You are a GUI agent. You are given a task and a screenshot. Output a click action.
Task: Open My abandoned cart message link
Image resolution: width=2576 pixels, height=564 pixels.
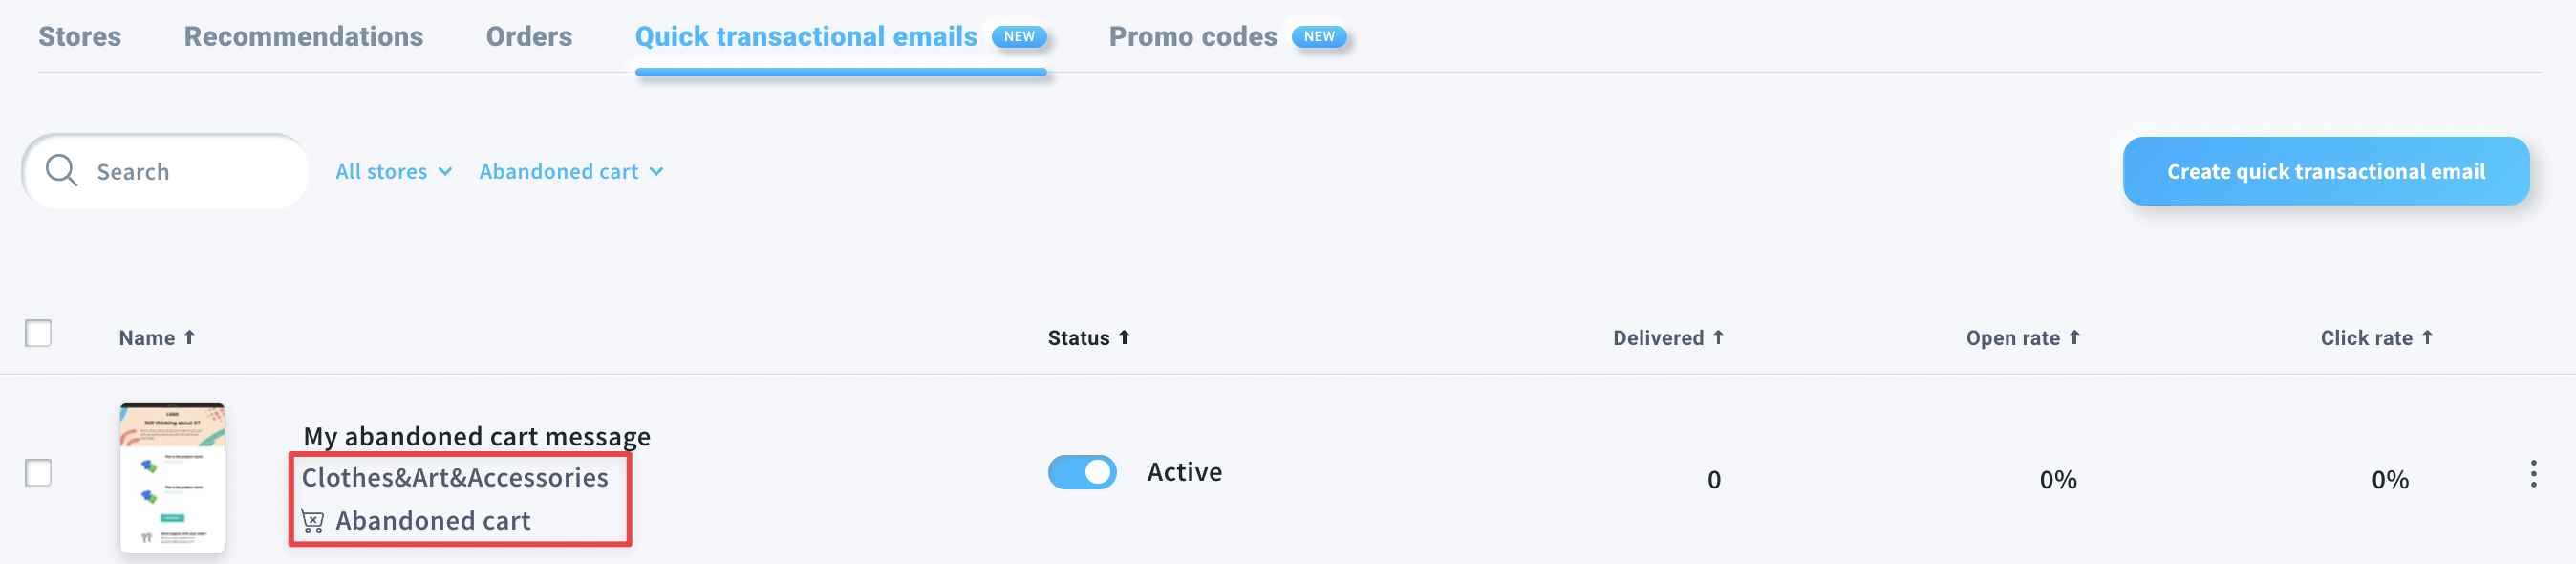[477, 436]
